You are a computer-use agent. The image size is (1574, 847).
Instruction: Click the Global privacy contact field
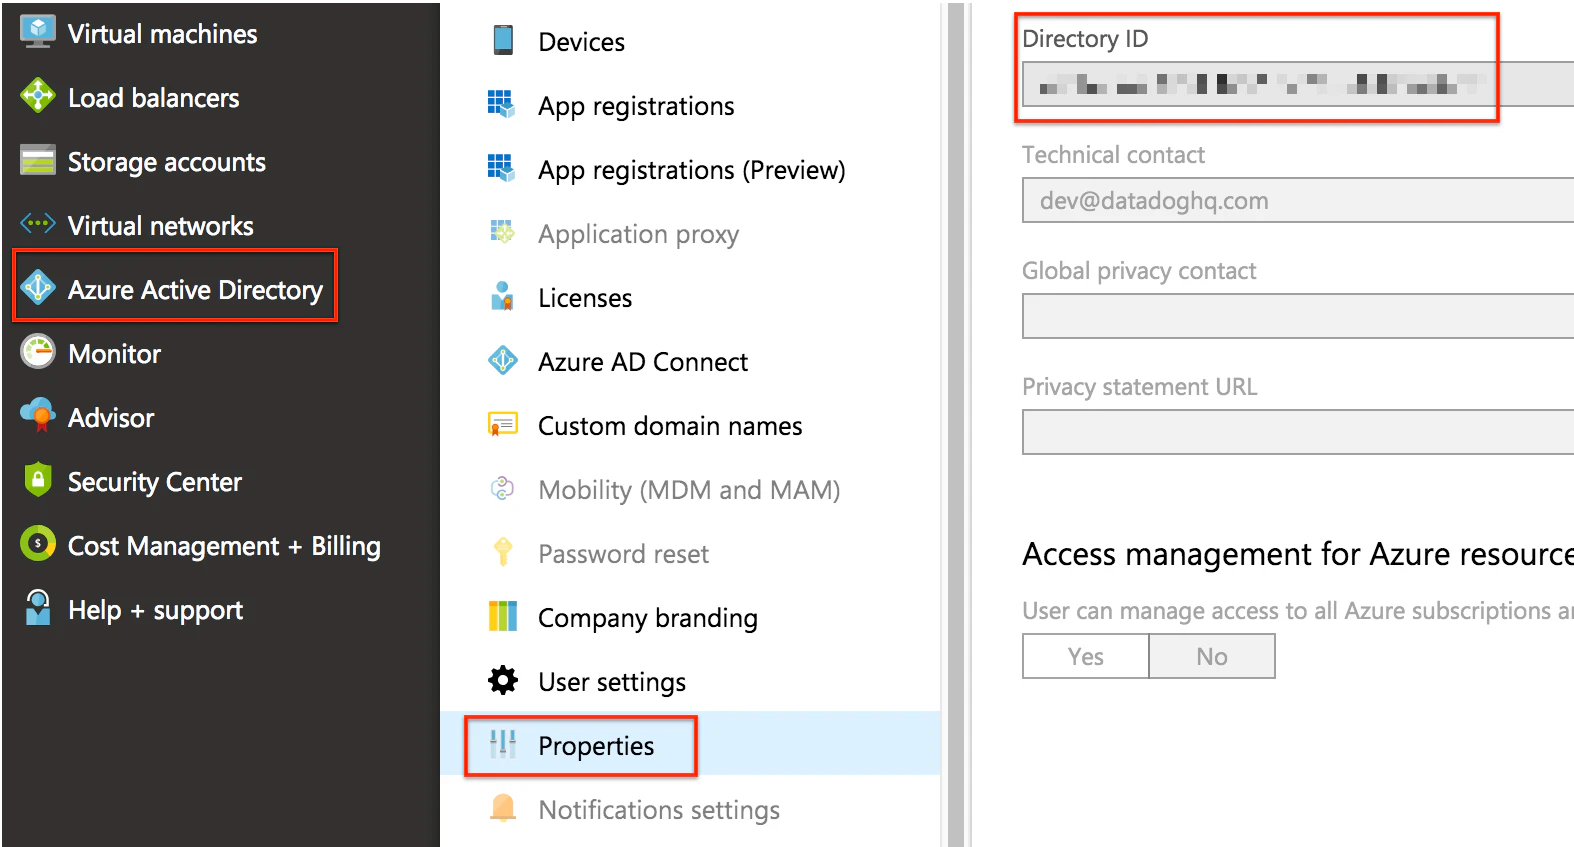coord(1298,316)
